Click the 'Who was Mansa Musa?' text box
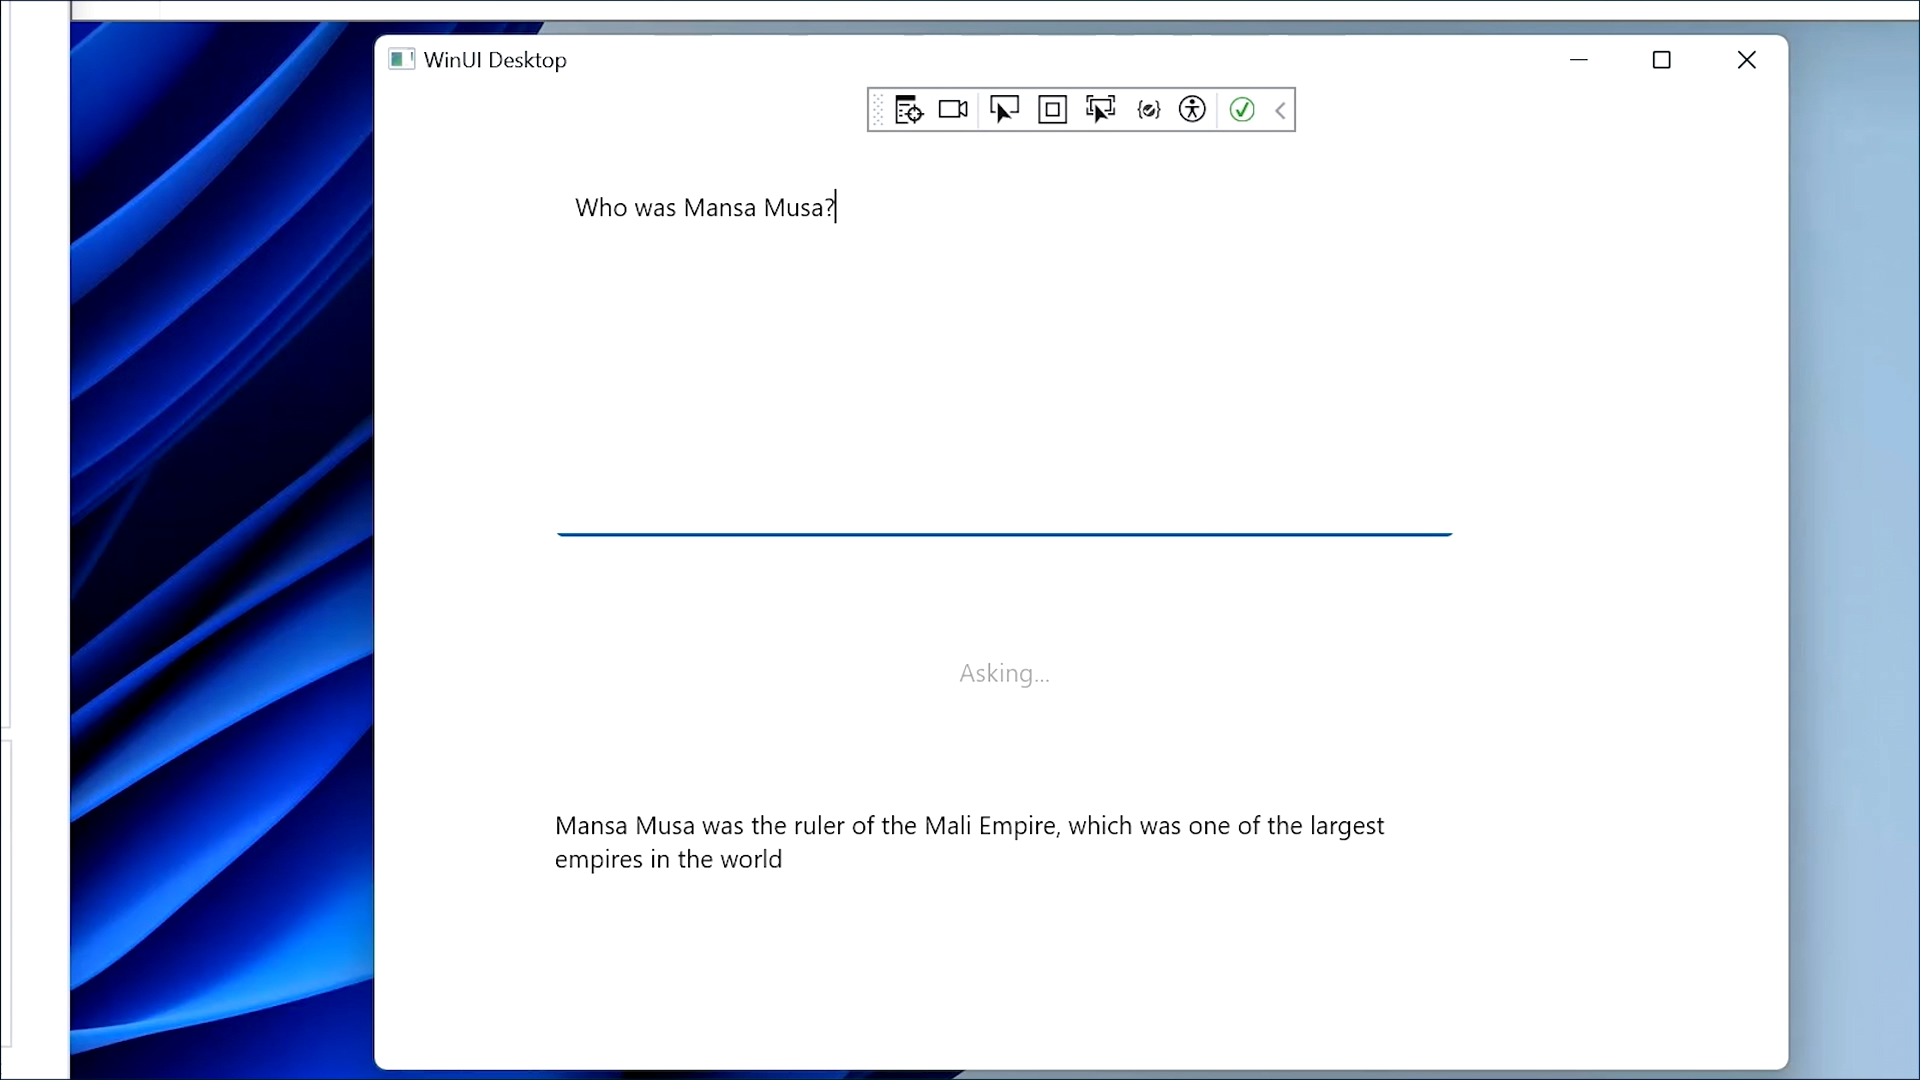1920x1080 pixels. 1003,360
